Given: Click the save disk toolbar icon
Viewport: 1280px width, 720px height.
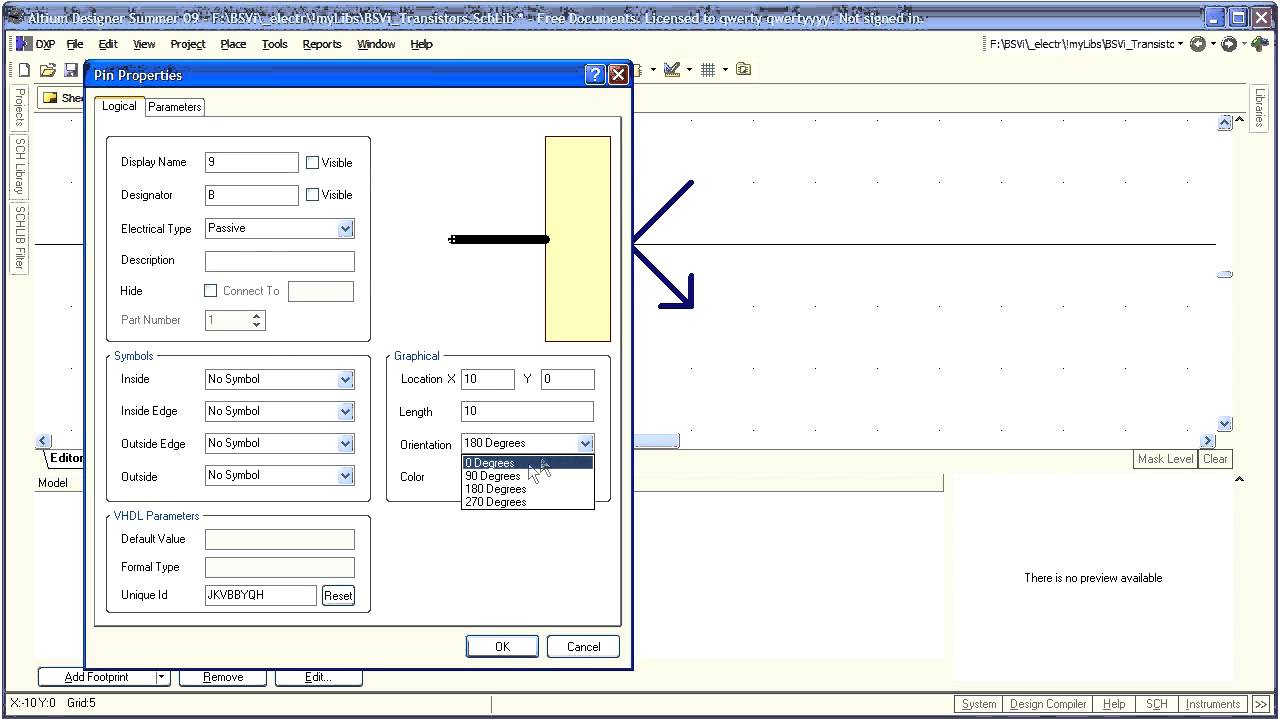Looking at the screenshot, I should [71, 70].
